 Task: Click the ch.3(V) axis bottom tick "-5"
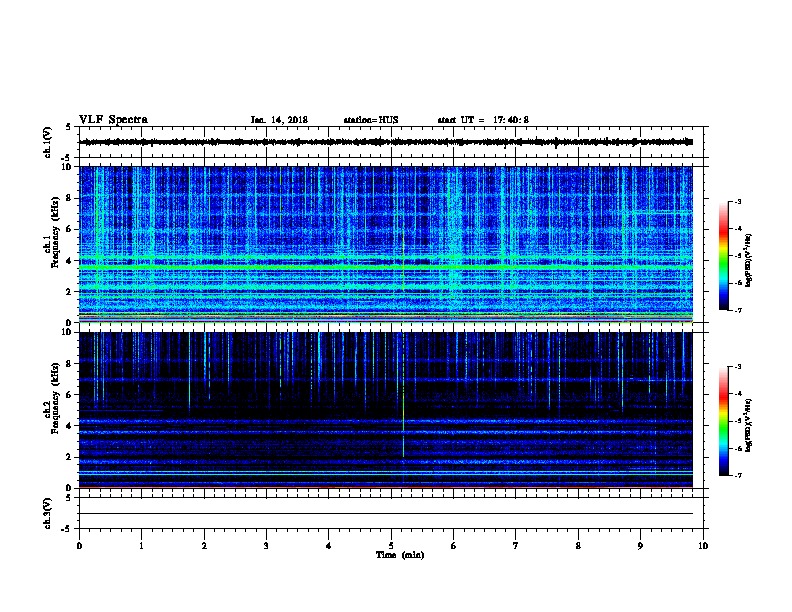click(x=67, y=529)
